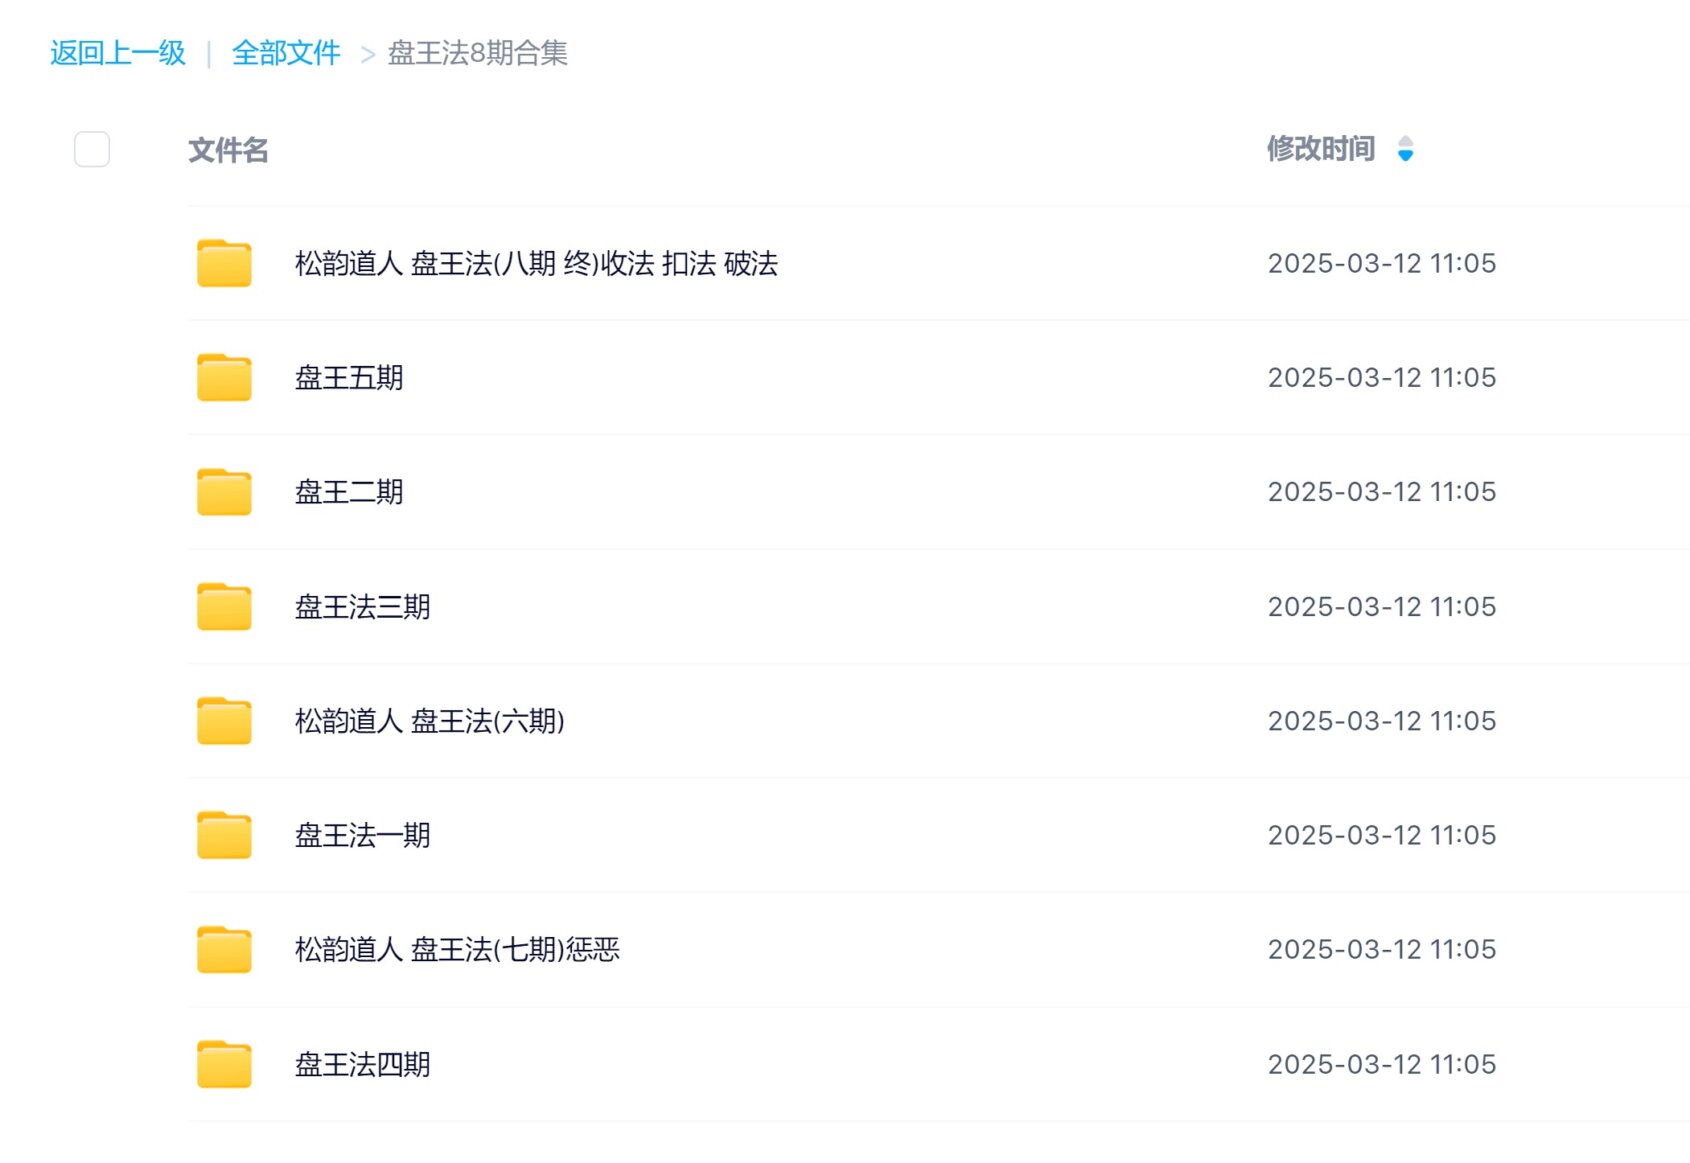The image size is (1690, 1163).
Task: Open 松韵道人 盘王法(七期)惩恶 folder name
Action: tap(457, 950)
